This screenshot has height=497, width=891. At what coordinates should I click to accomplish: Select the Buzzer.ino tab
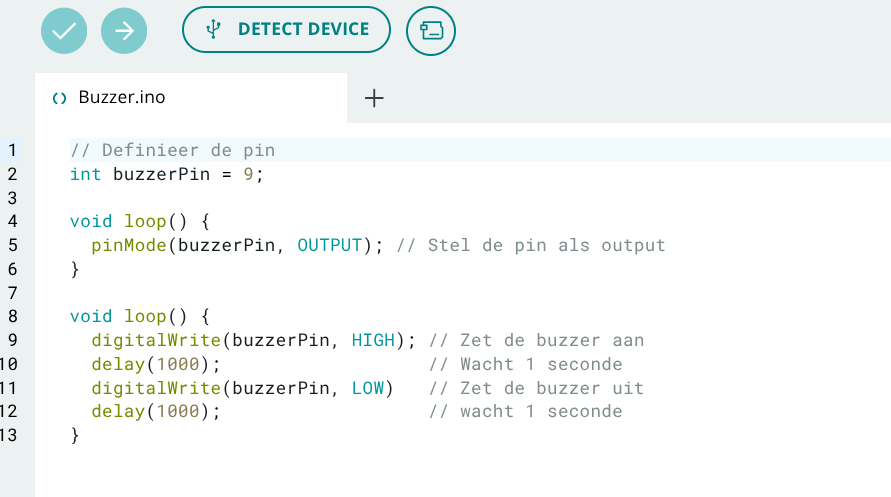point(122,98)
